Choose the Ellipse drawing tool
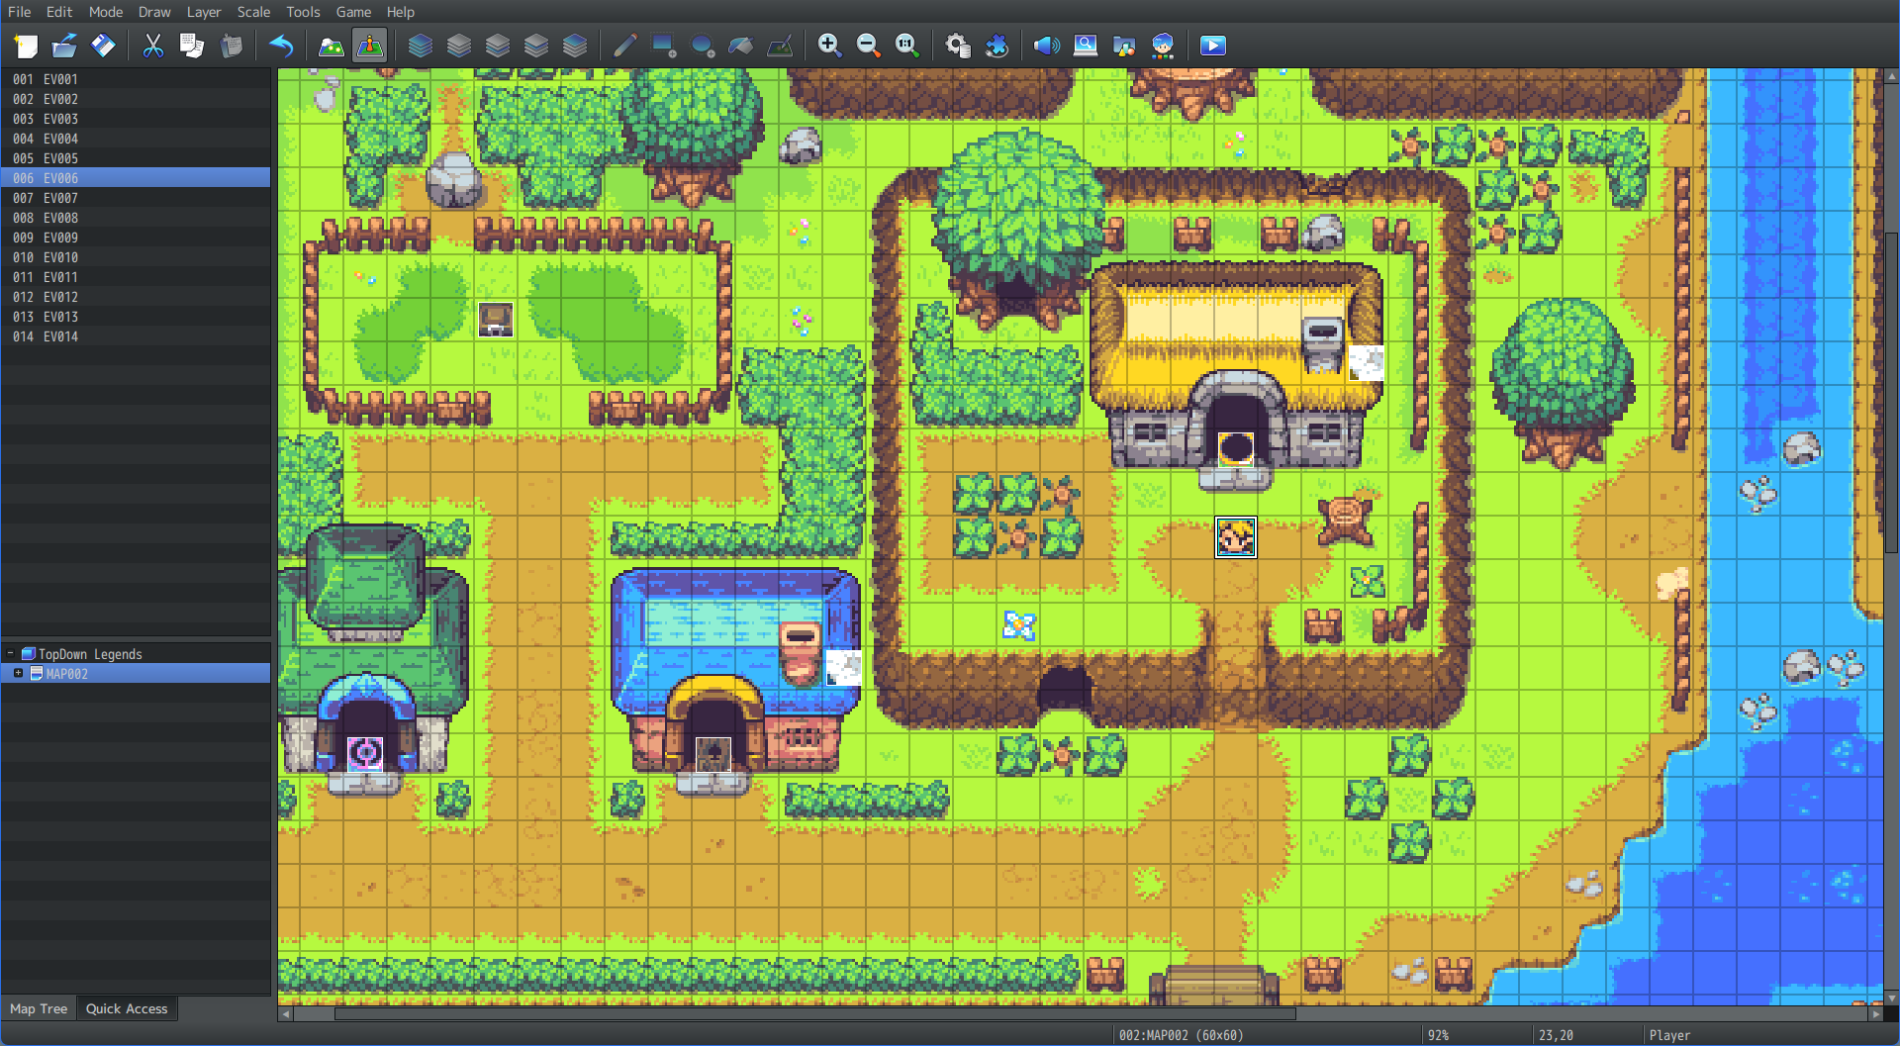This screenshot has width=1900, height=1046. click(x=703, y=45)
